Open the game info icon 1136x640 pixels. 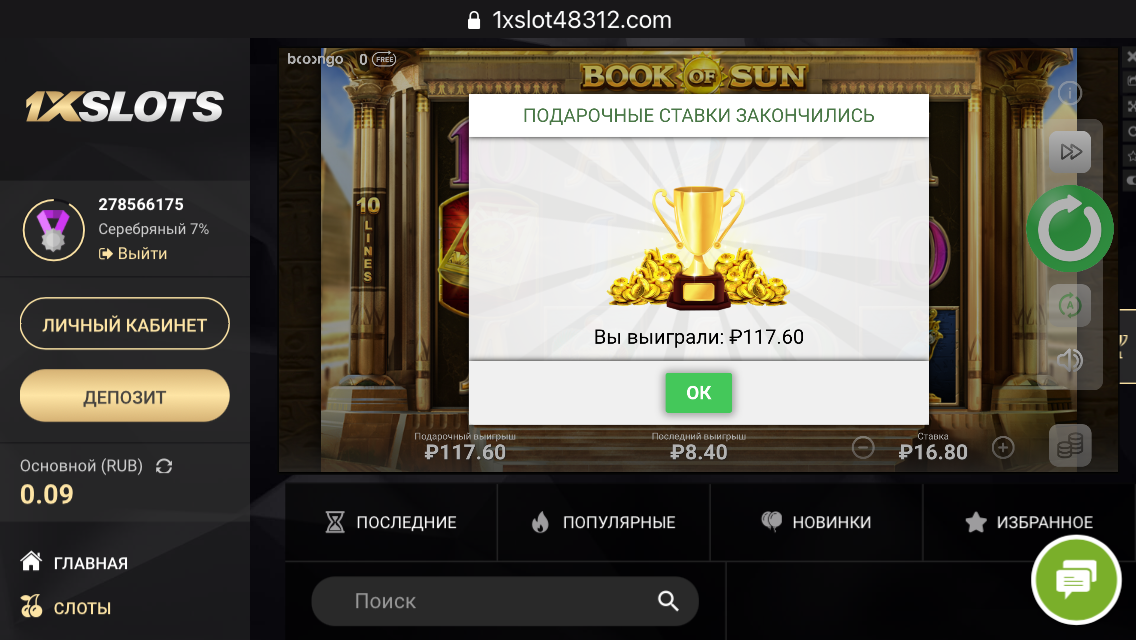click(x=1069, y=93)
